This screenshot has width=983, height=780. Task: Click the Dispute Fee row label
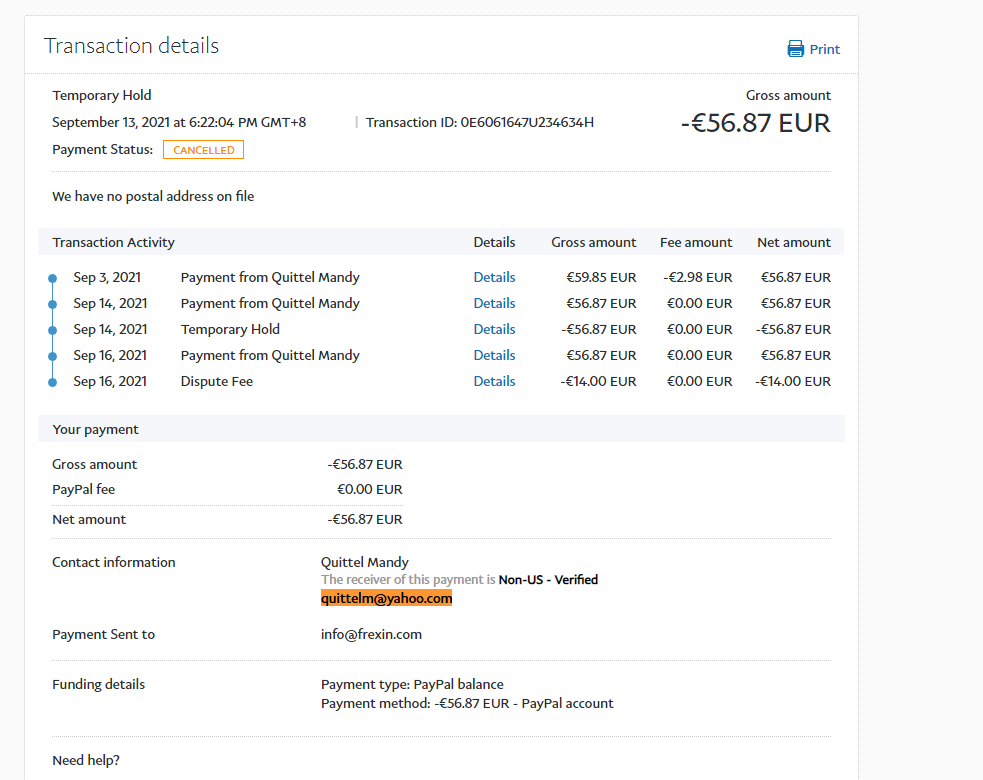(216, 381)
